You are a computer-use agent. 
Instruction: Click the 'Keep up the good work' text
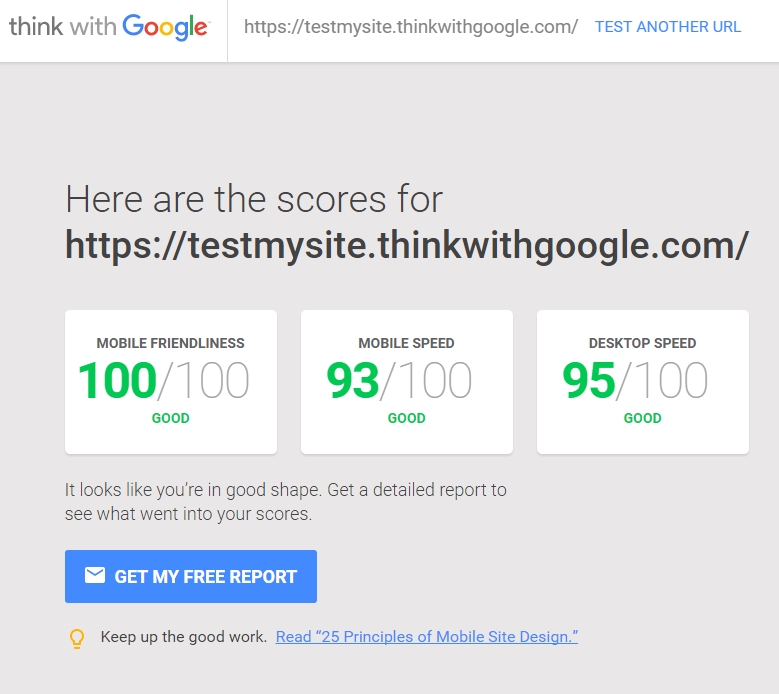[x=184, y=636]
